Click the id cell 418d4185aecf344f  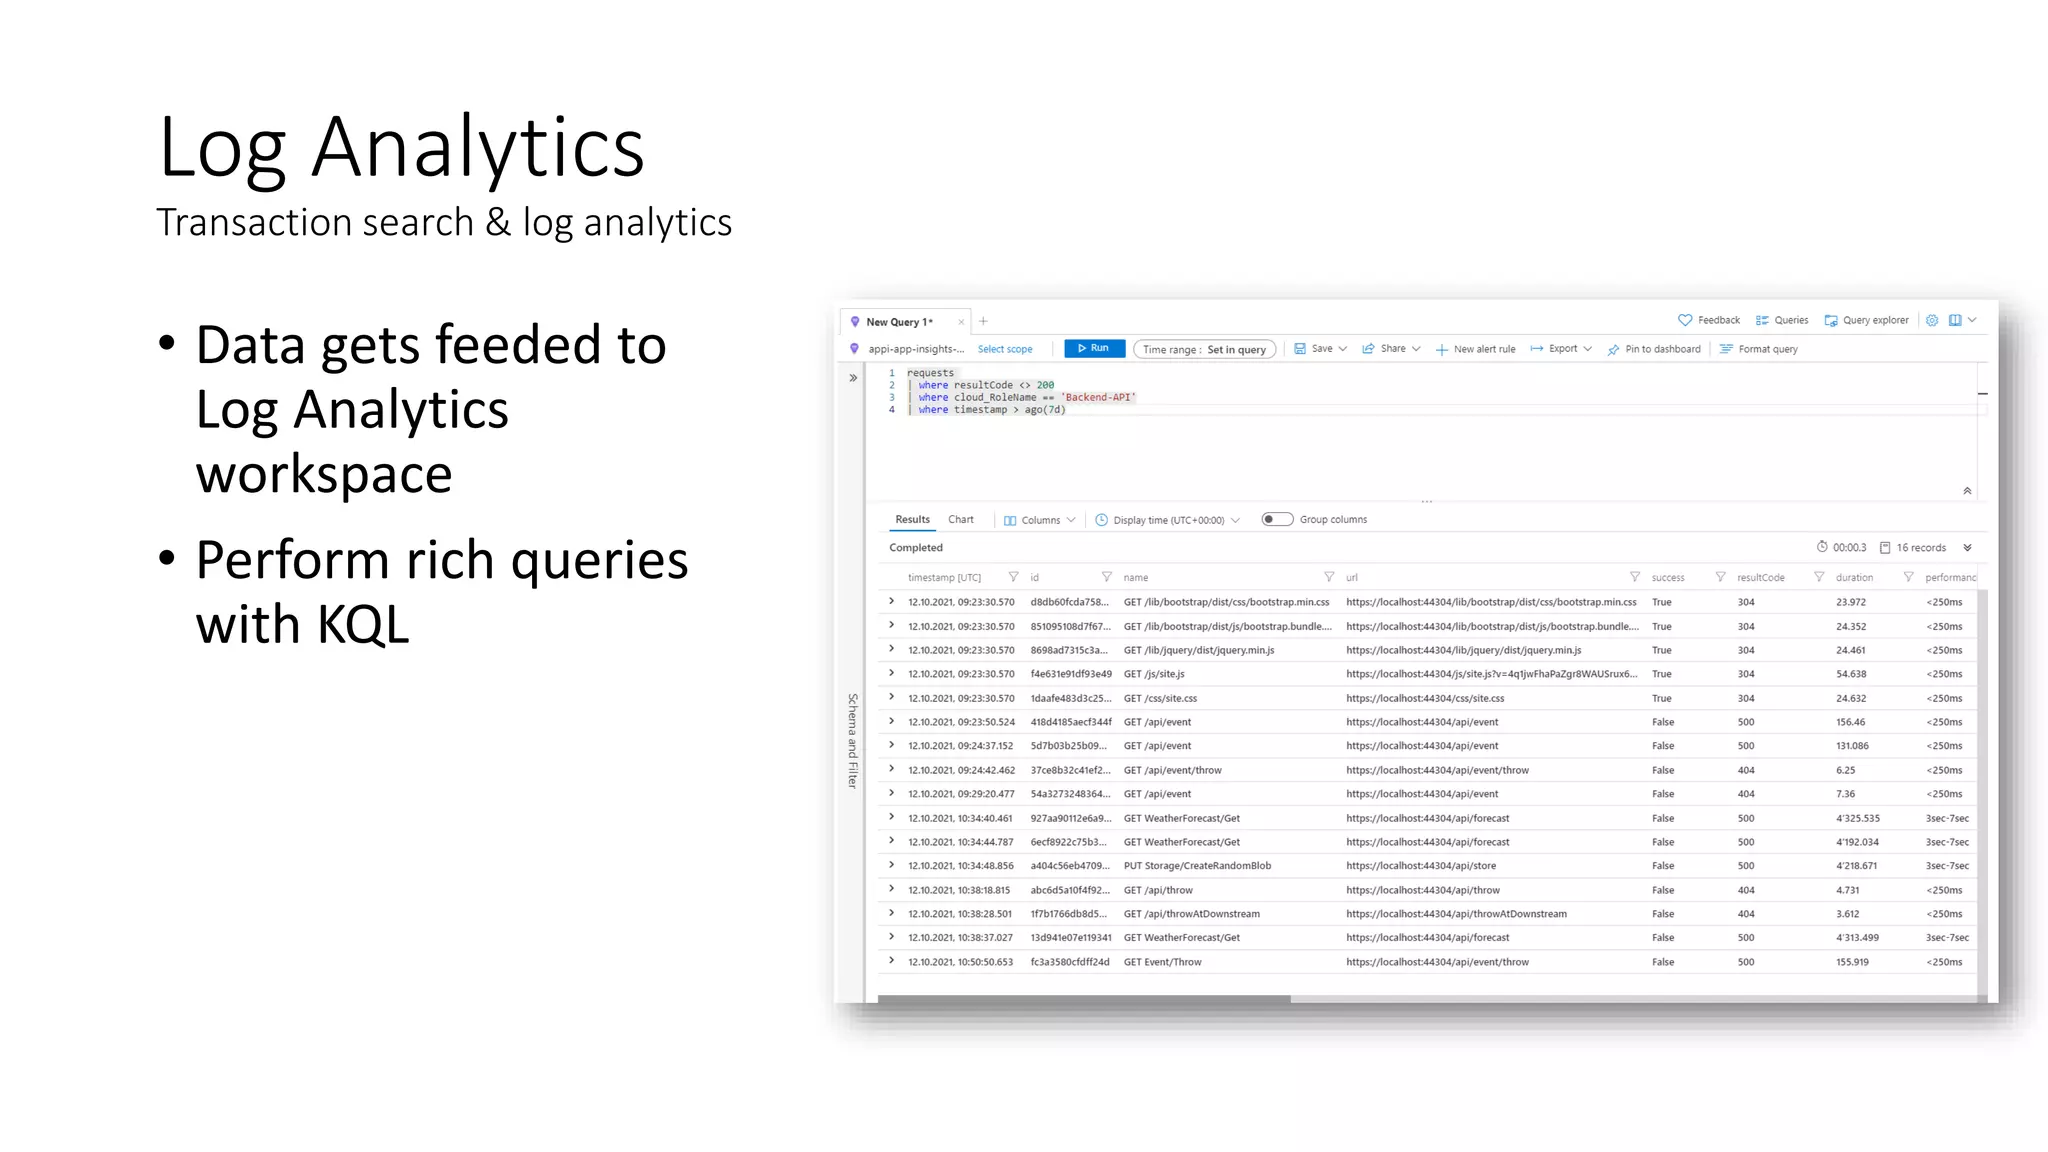coord(1071,722)
